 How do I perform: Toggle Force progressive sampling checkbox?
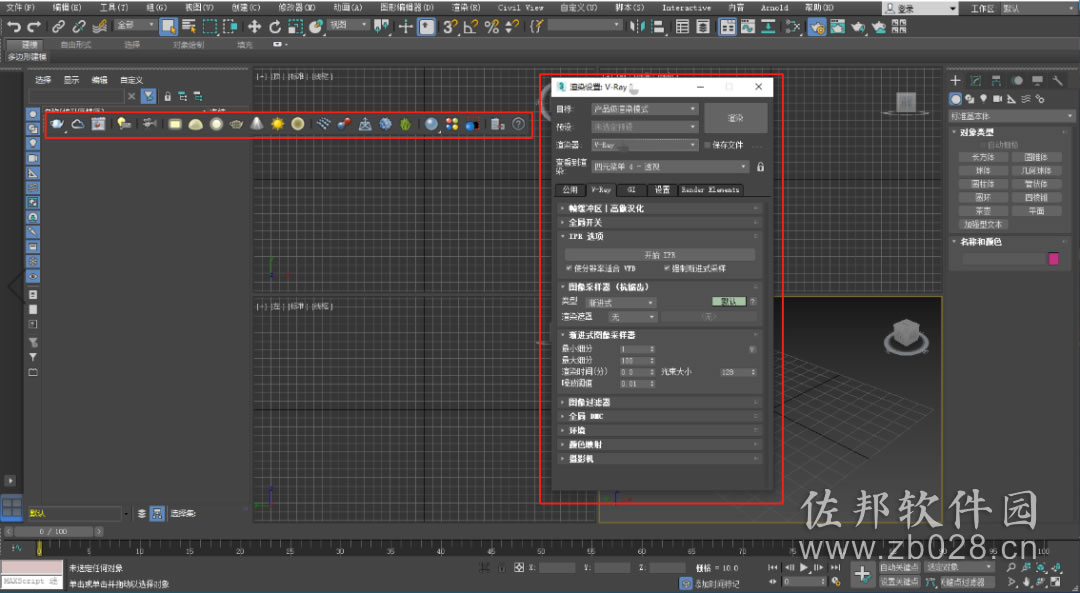(667, 269)
